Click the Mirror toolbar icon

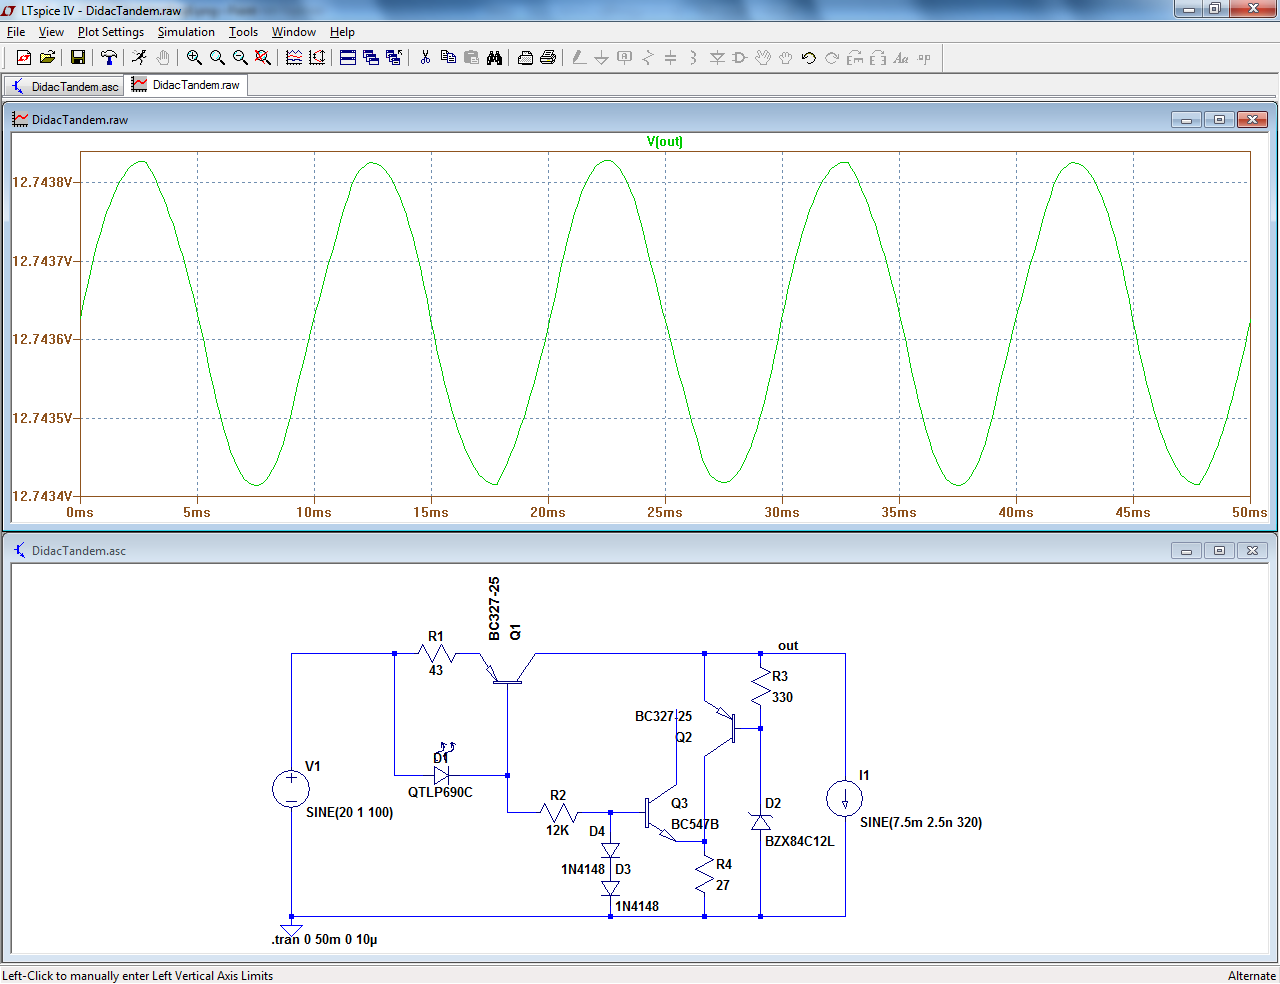click(878, 58)
